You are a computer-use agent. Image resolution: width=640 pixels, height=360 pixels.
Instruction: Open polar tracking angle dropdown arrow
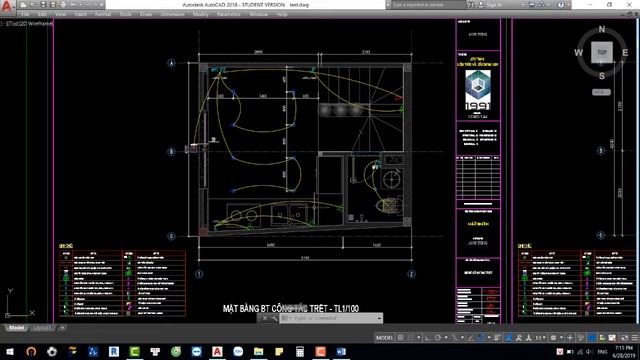pos(446,338)
